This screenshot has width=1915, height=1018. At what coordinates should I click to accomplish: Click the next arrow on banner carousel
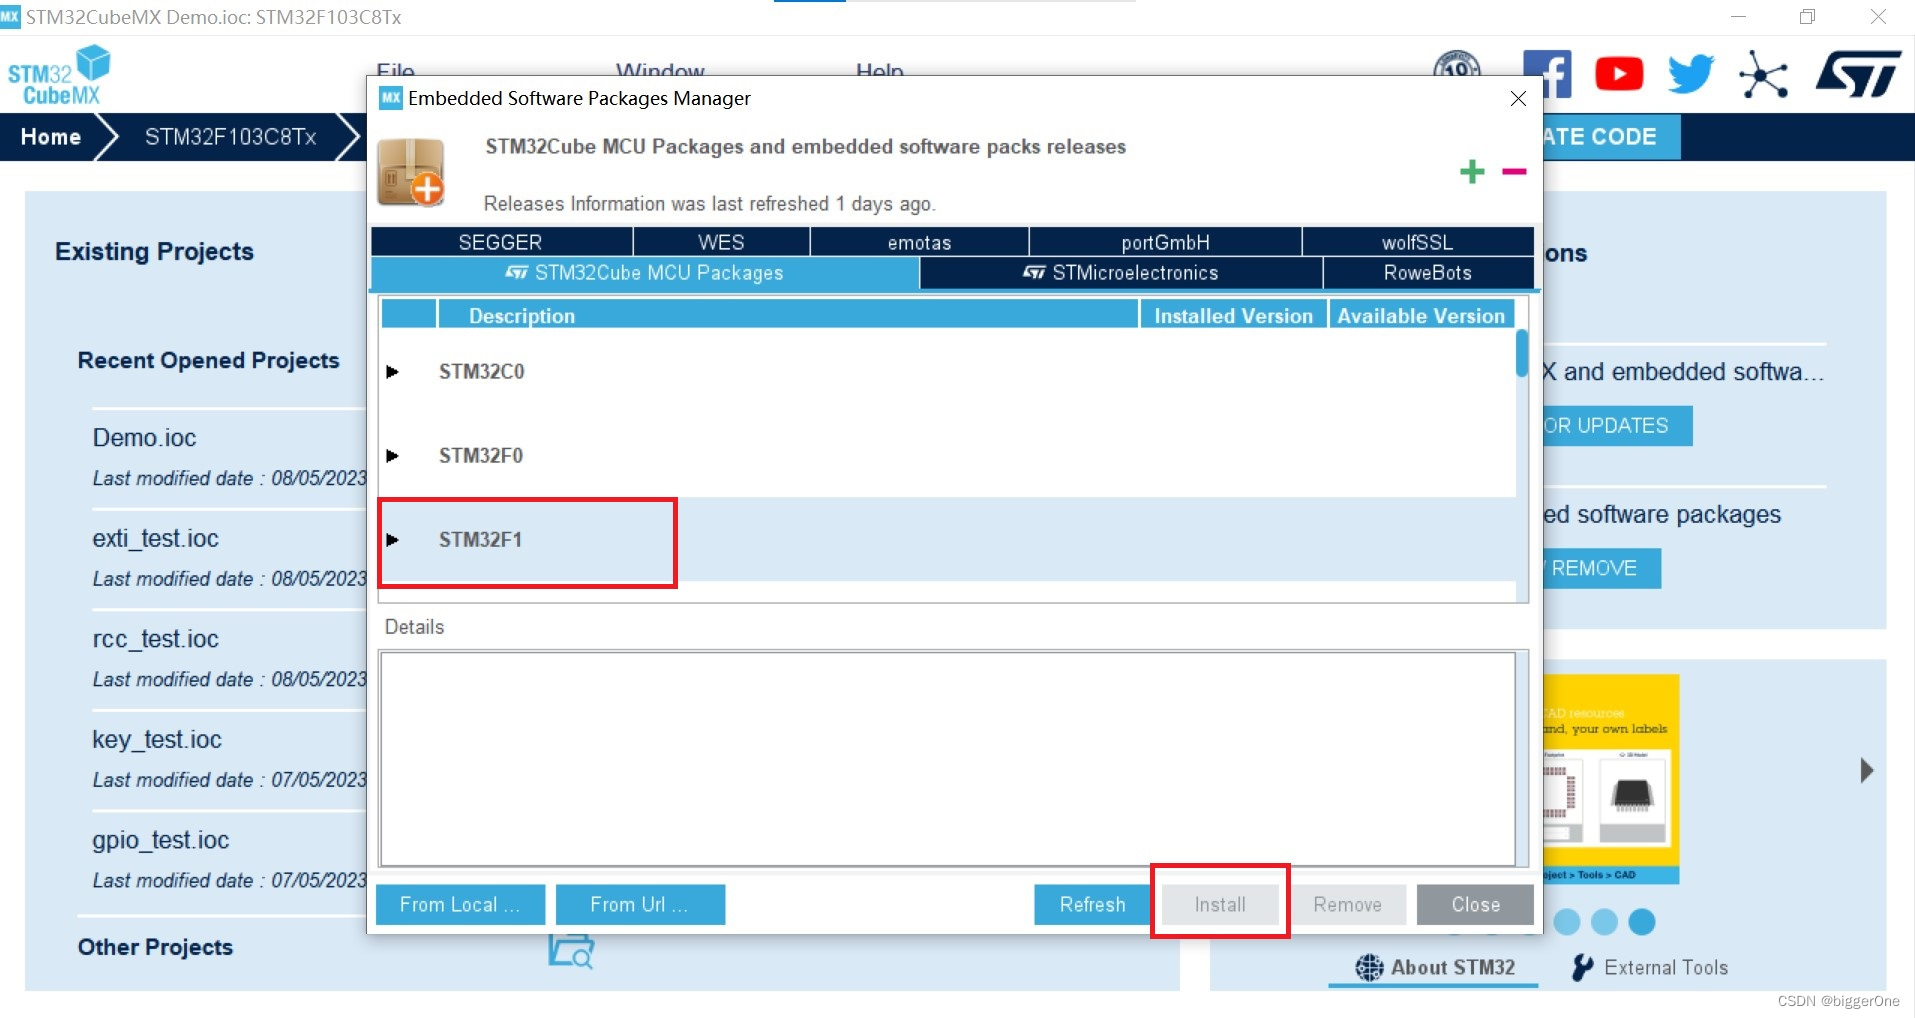(1866, 770)
